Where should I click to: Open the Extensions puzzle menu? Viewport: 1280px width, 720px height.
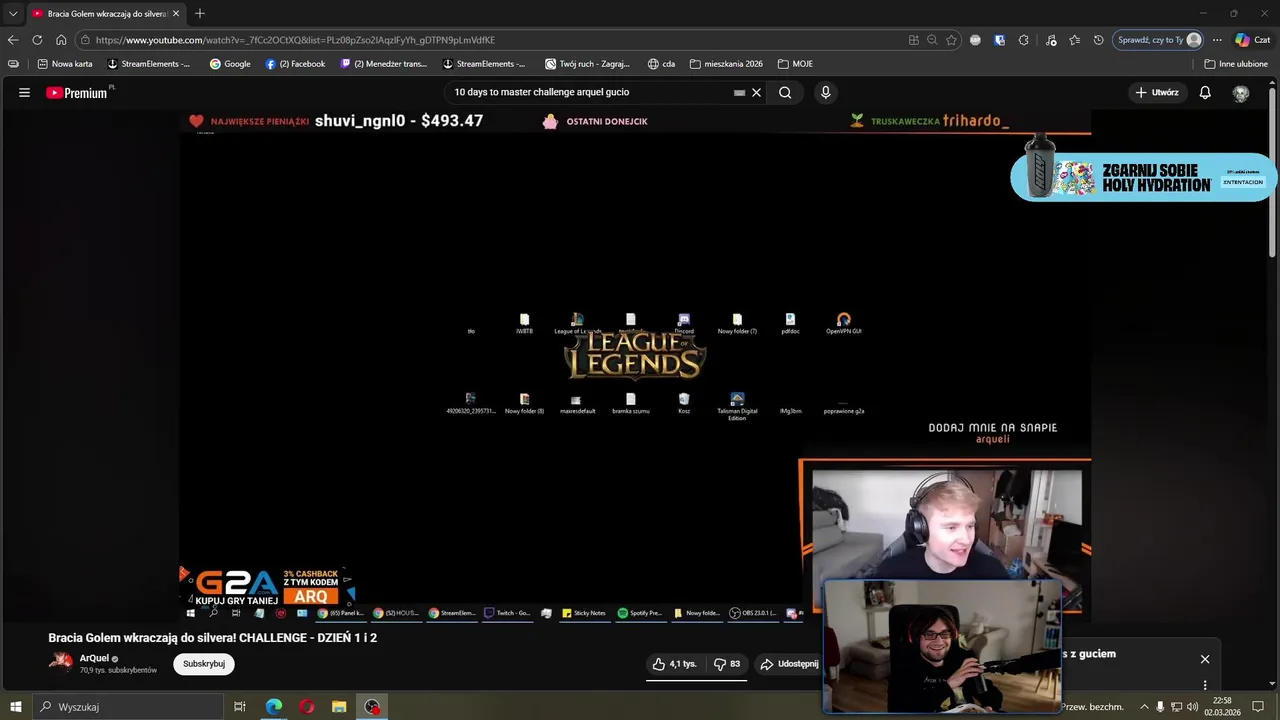[1024, 40]
